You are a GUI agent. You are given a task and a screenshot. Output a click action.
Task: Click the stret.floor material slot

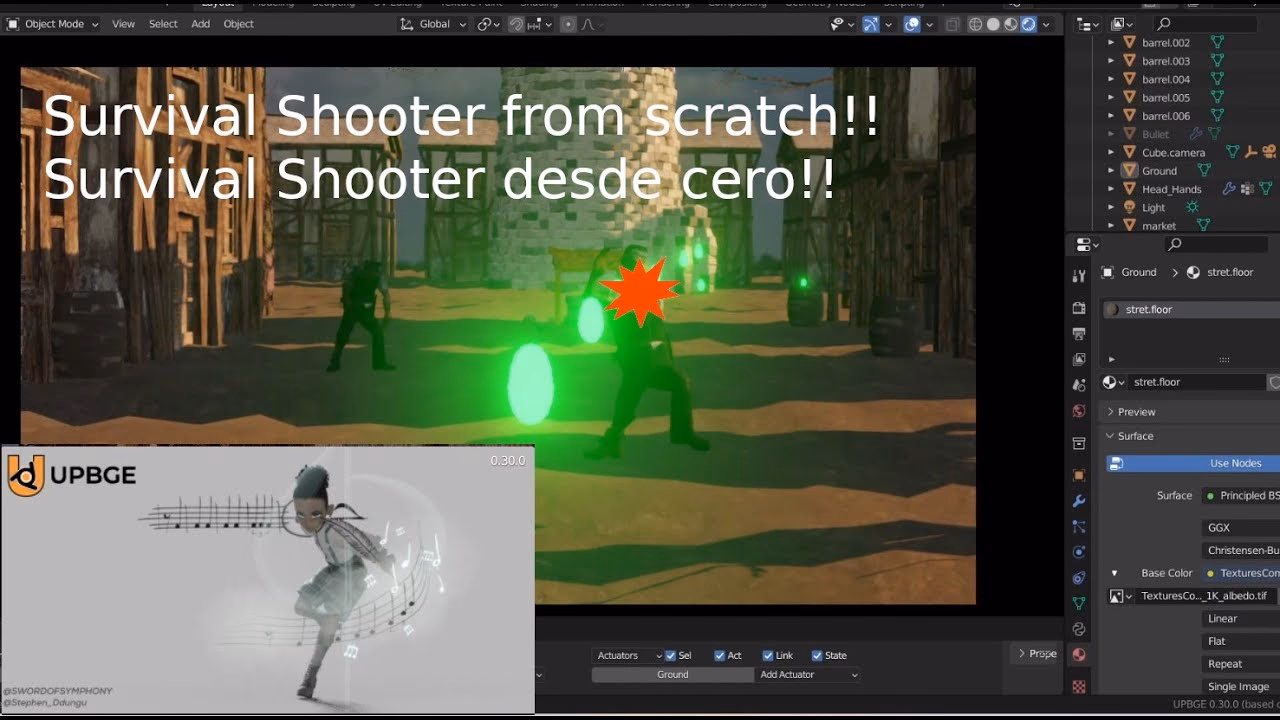pyautogui.click(x=1192, y=310)
